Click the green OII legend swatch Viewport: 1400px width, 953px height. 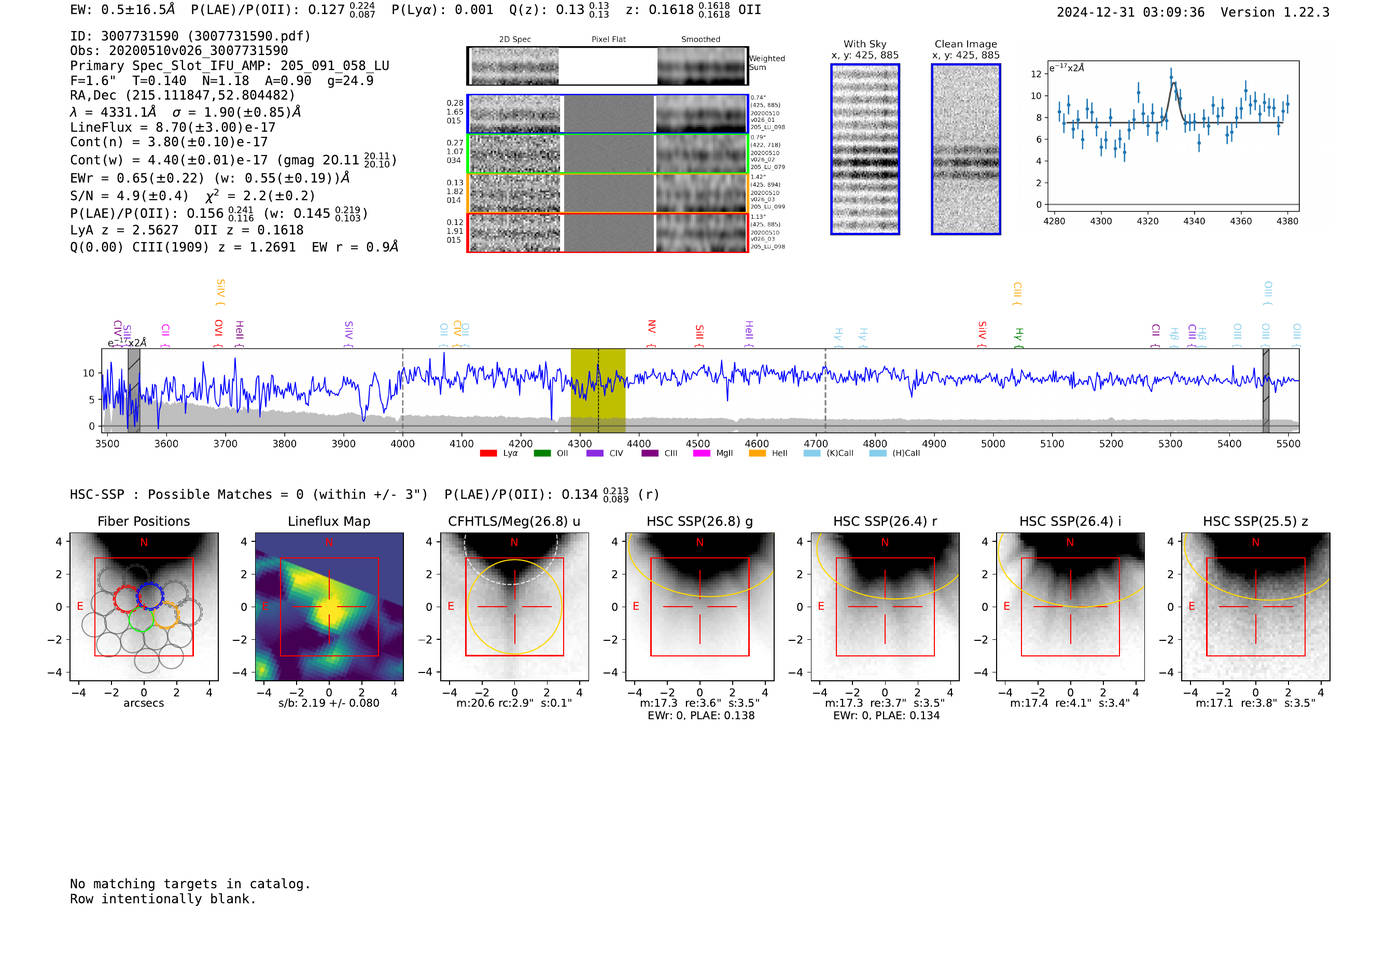point(542,454)
